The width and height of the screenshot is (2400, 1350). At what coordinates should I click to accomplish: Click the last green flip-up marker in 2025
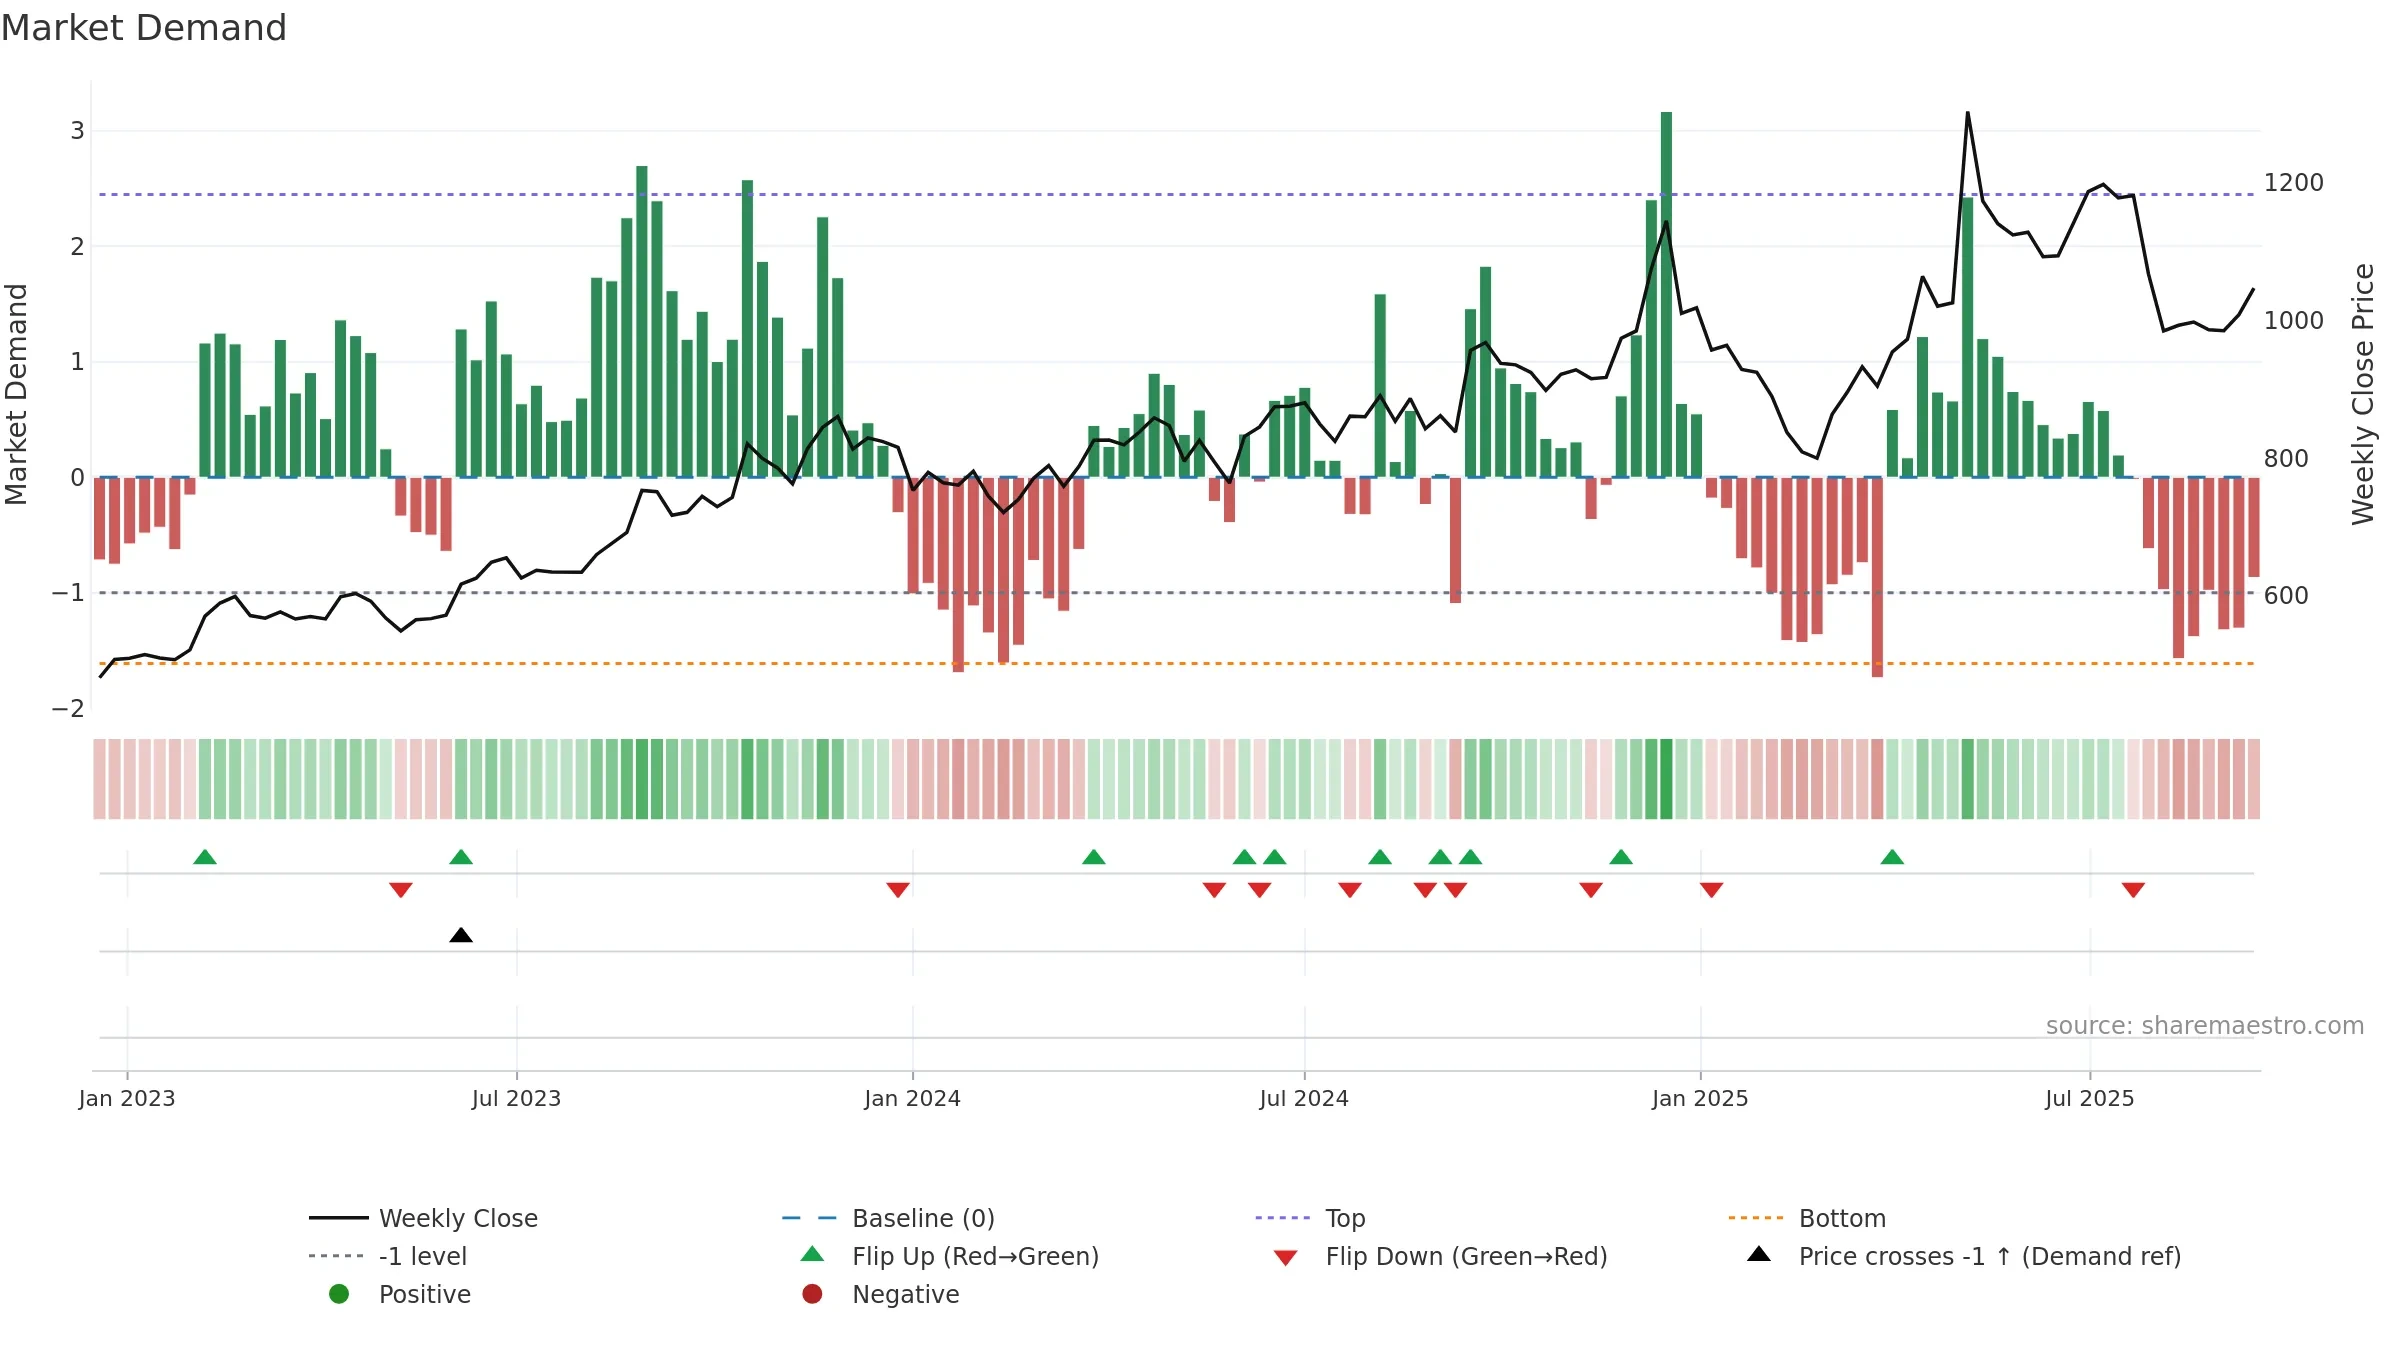tap(1892, 857)
